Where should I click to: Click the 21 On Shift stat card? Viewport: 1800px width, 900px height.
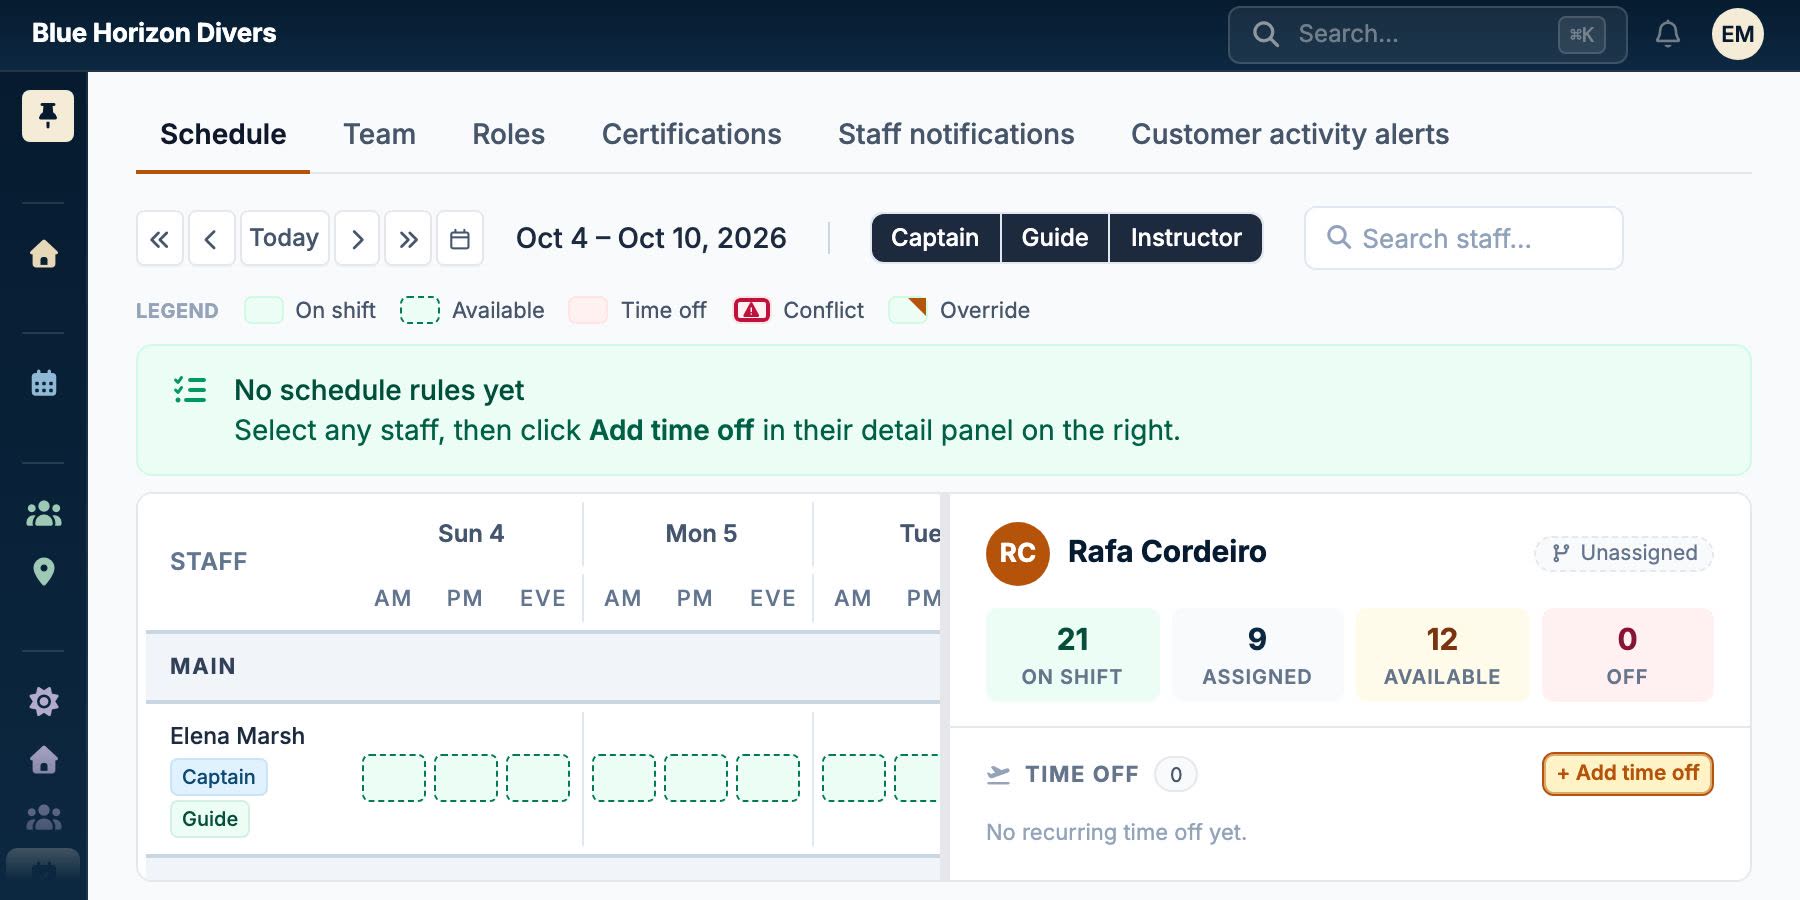1072,655
